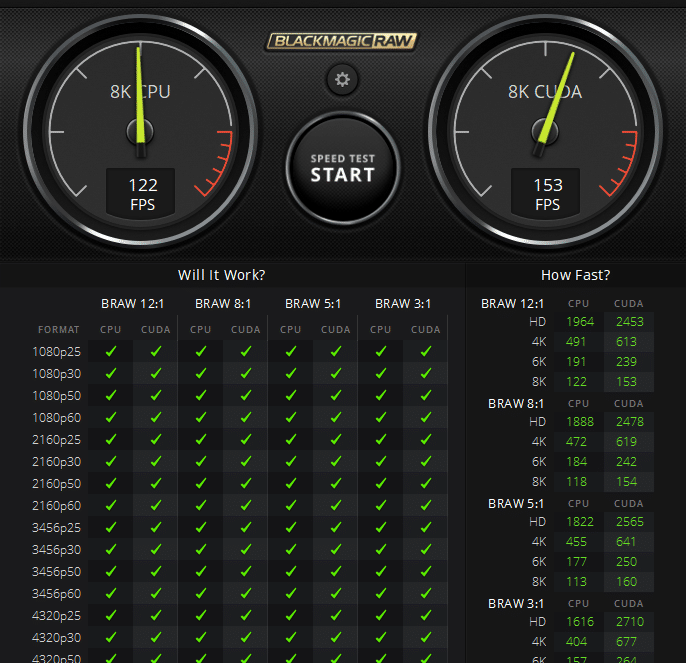The width and height of the screenshot is (686, 663).
Task: Select the 2160p50 format row label
Action: click(56, 484)
